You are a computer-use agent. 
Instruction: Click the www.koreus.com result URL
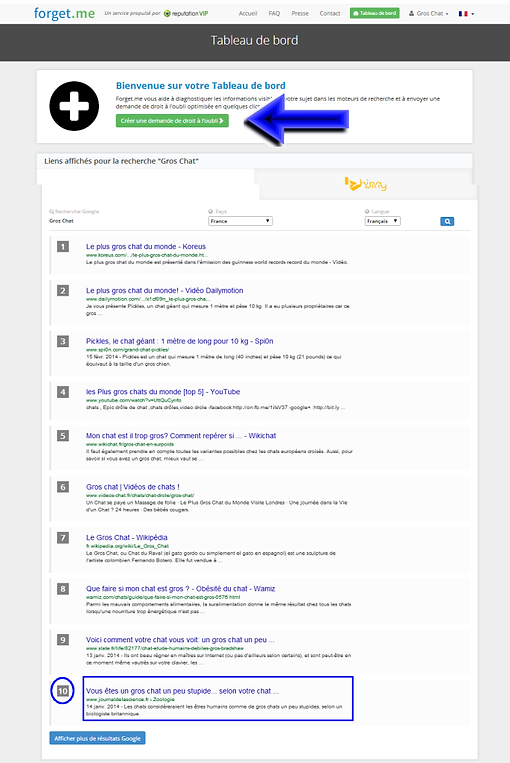click(147, 255)
